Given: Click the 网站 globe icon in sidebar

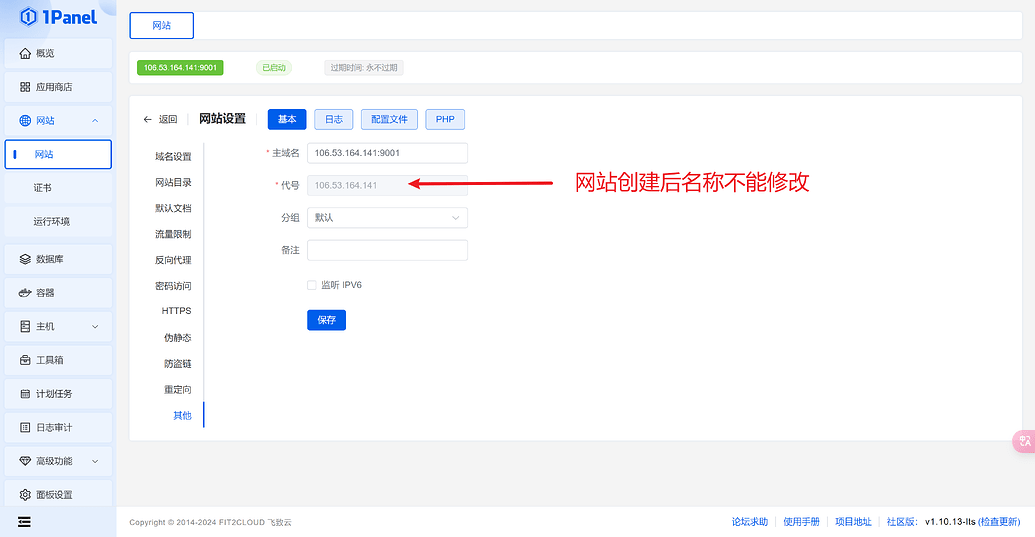Looking at the screenshot, I should pyautogui.click(x=25, y=121).
